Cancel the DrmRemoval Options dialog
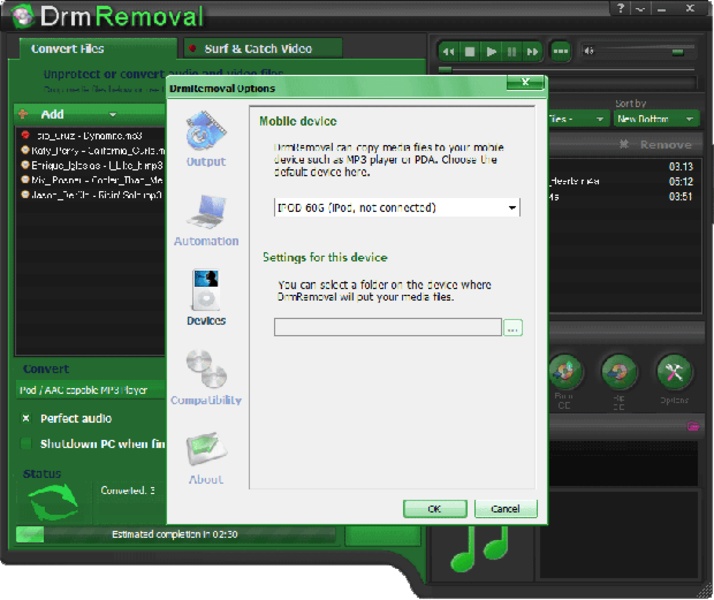The width and height of the screenshot is (714, 600). [505, 509]
